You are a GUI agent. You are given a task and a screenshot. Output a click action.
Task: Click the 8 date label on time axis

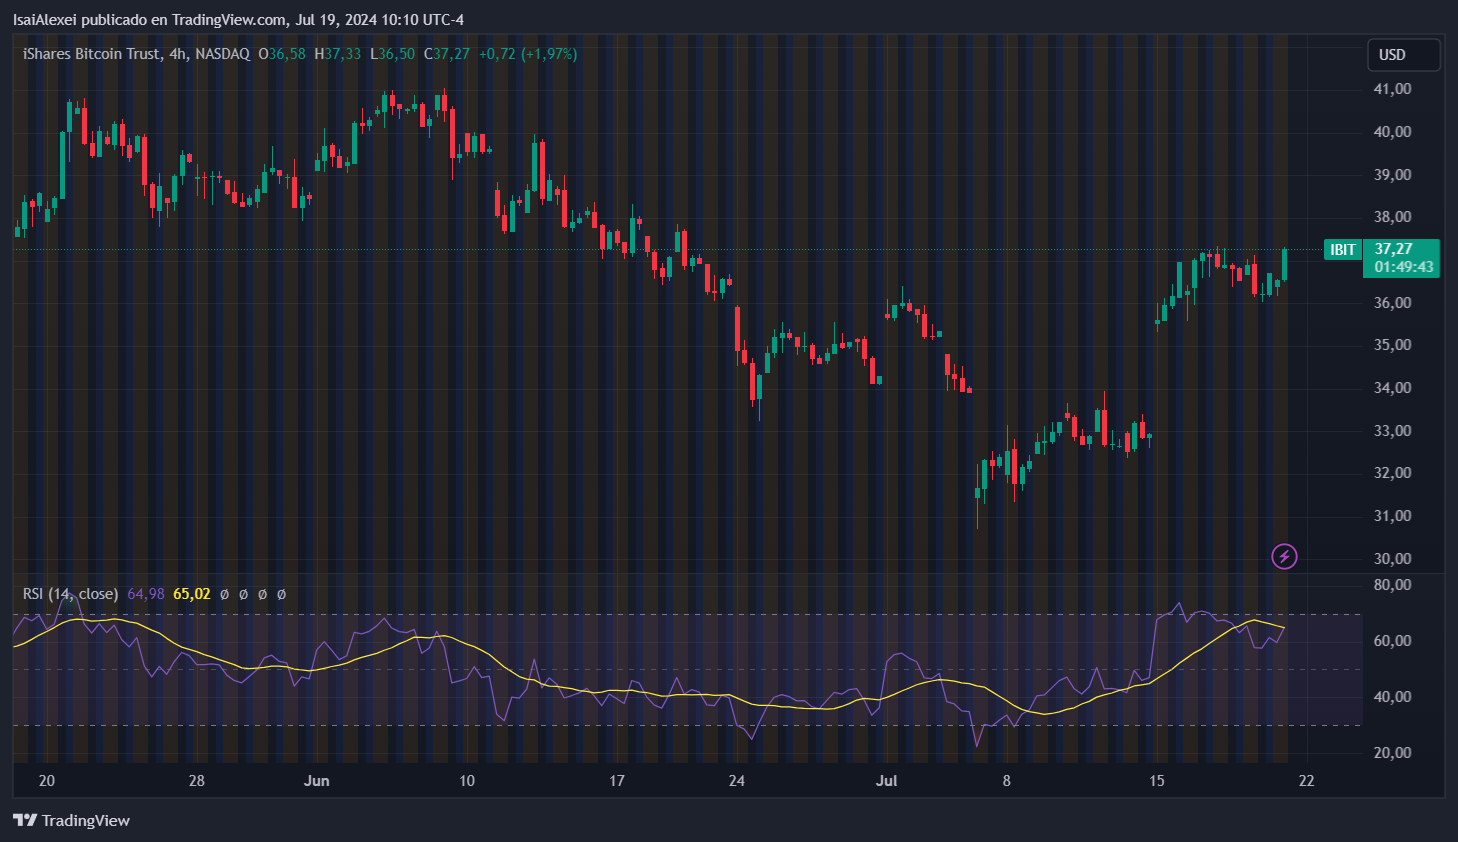[x=1007, y=781]
